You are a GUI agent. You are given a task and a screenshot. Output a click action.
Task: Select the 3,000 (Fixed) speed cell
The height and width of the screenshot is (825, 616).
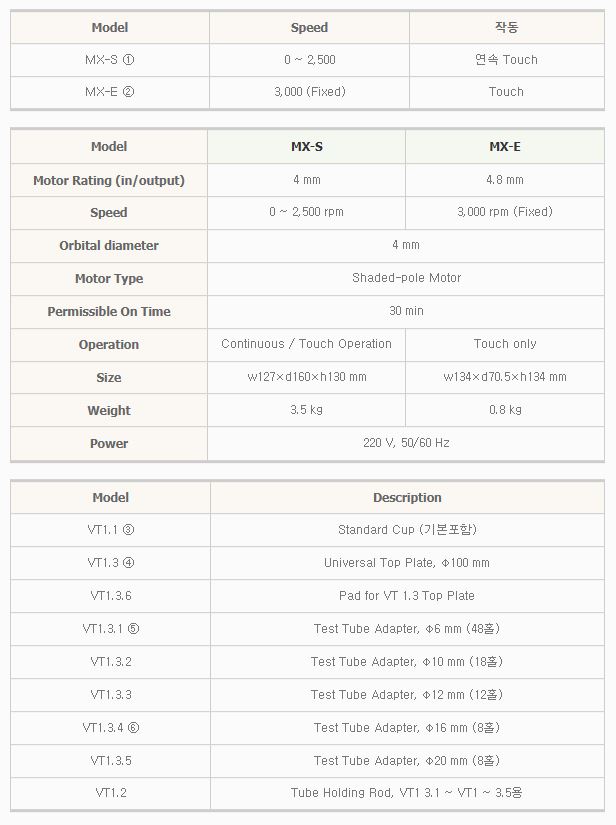click(309, 91)
